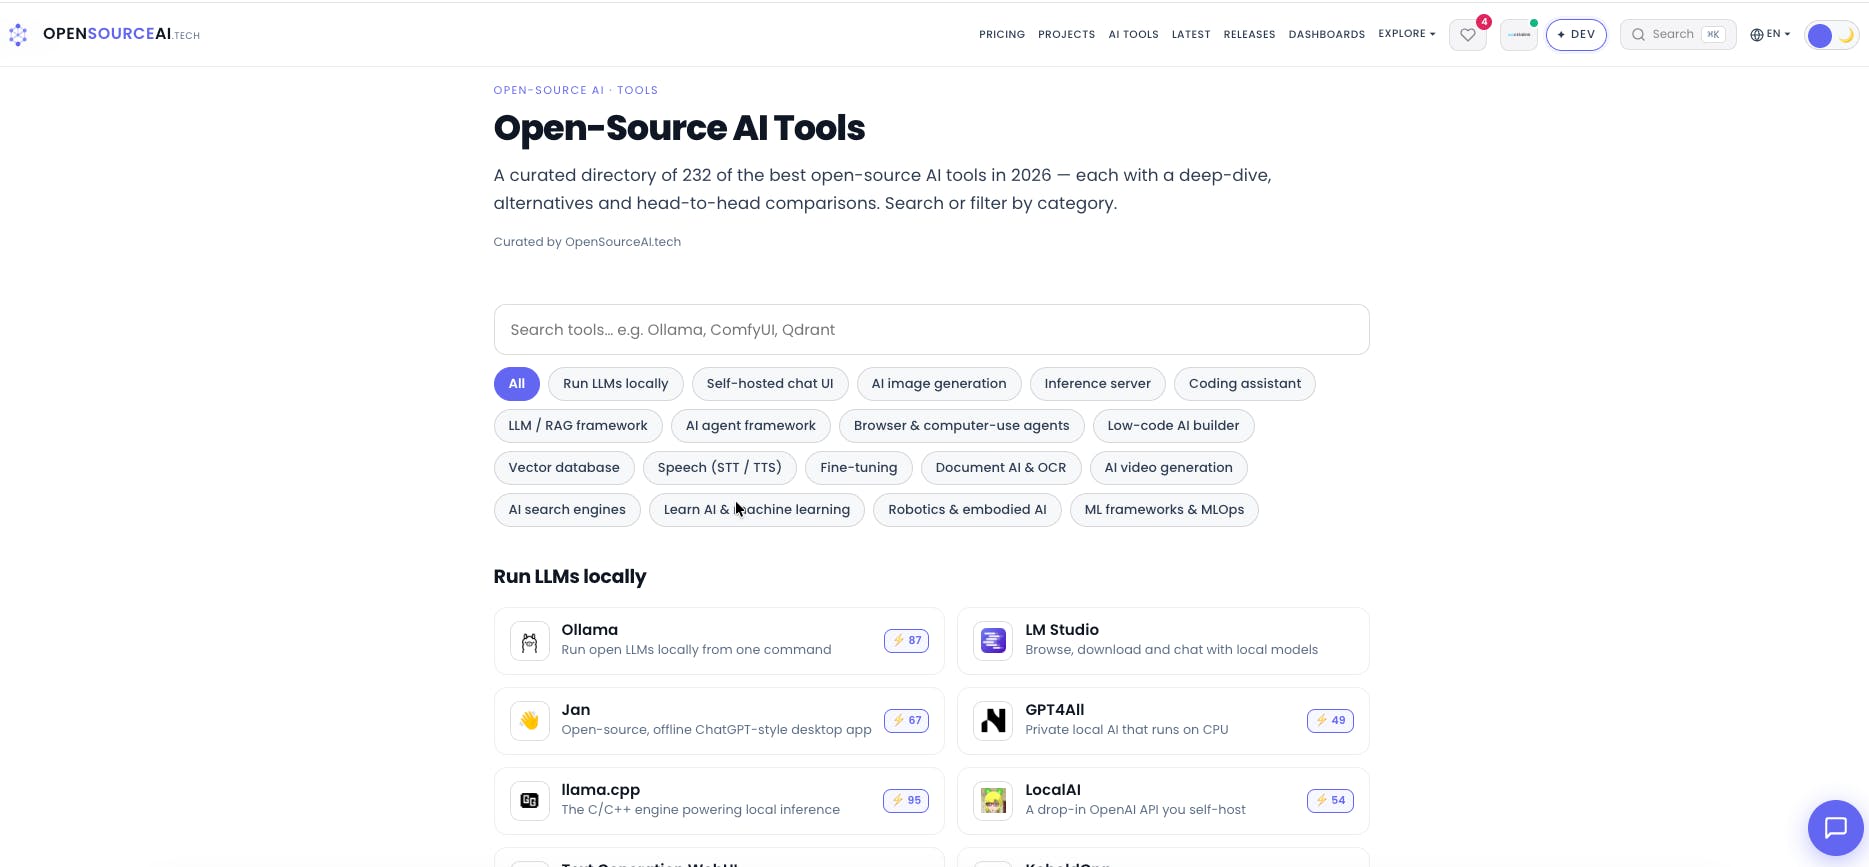Viewport: 1869px width, 867px height.
Task: Choose Browser & computer-use agents filter
Action: (962, 426)
